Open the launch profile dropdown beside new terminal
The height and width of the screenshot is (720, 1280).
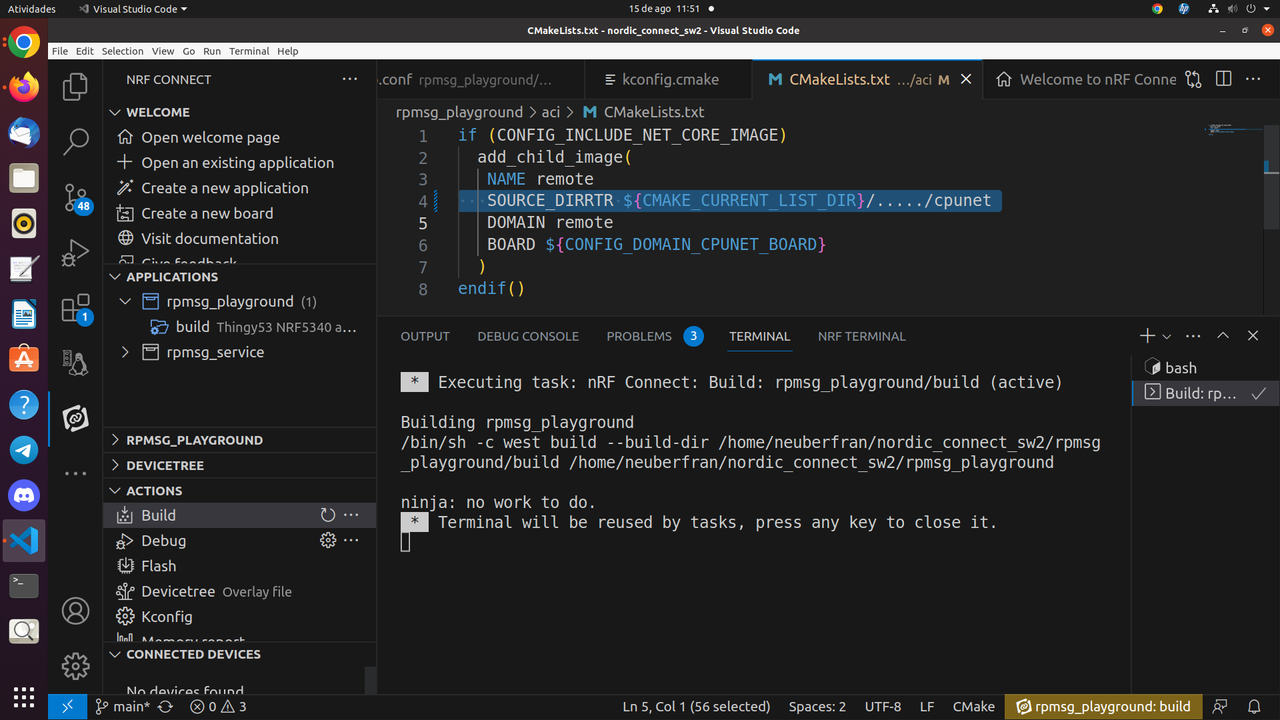click(1166, 337)
